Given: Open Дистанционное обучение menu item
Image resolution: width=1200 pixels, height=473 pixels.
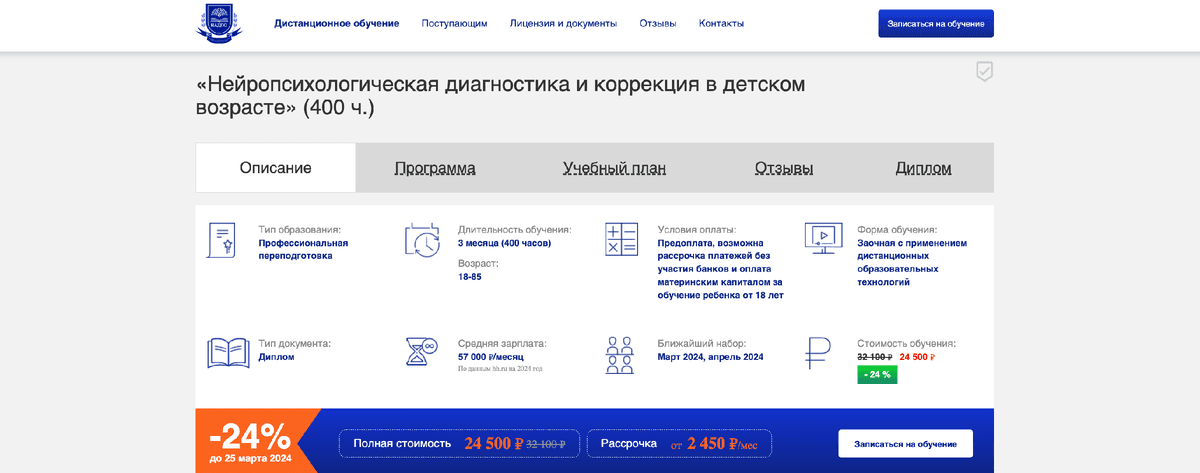Looking at the screenshot, I should pyautogui.click(x=337, y=23).
